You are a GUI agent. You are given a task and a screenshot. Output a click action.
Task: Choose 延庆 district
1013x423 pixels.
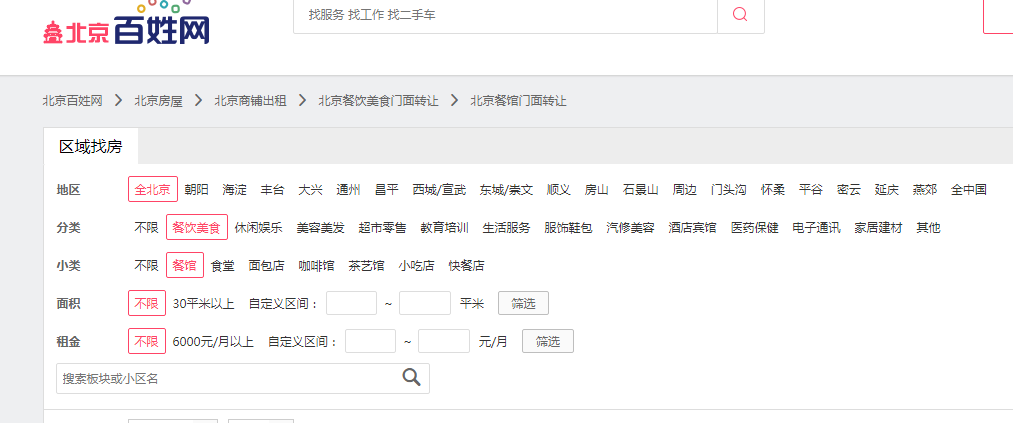[x=887, y=190]
